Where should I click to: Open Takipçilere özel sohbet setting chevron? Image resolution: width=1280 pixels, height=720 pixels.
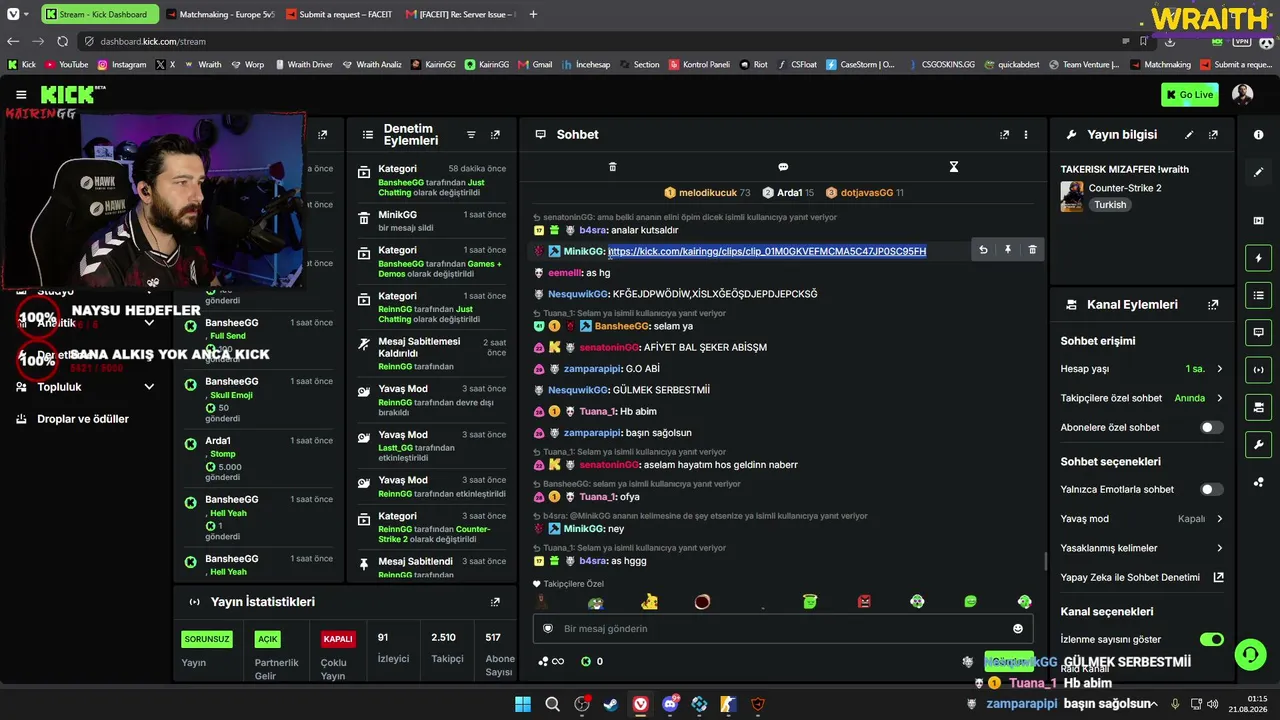(1219, 398)
